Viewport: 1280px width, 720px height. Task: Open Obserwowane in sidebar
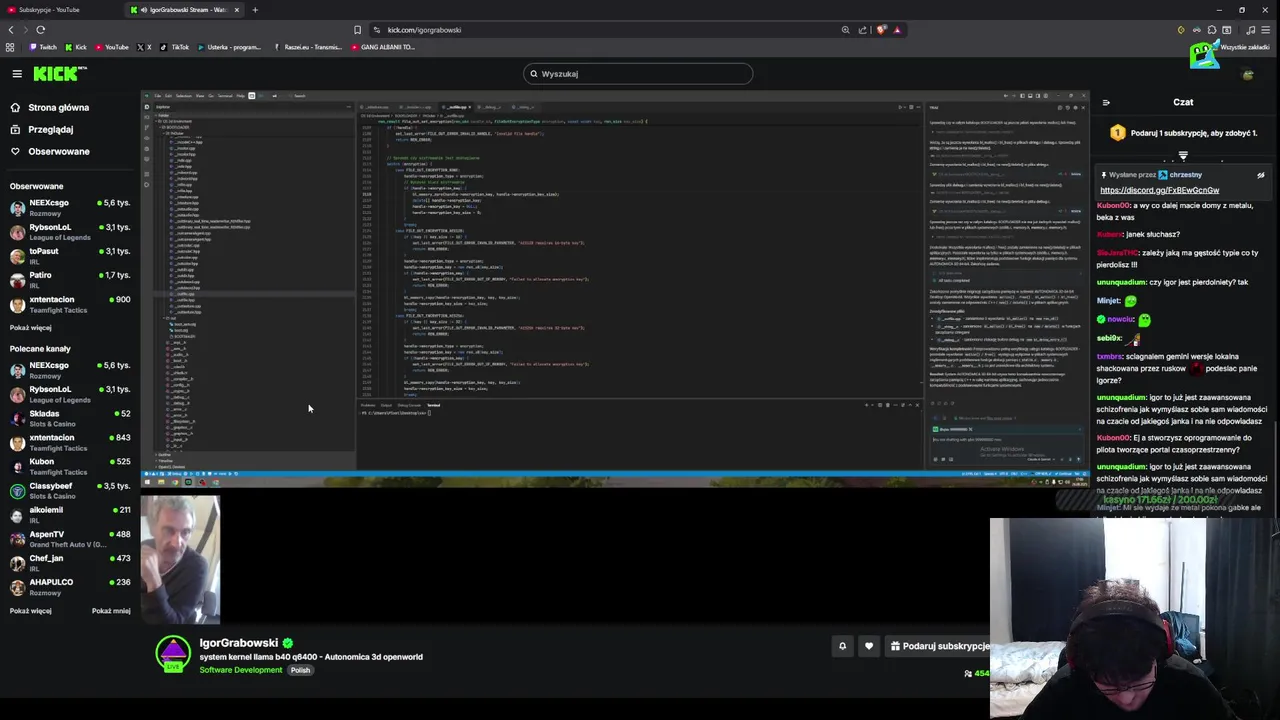pyautogui.click(x=49, y=151)
